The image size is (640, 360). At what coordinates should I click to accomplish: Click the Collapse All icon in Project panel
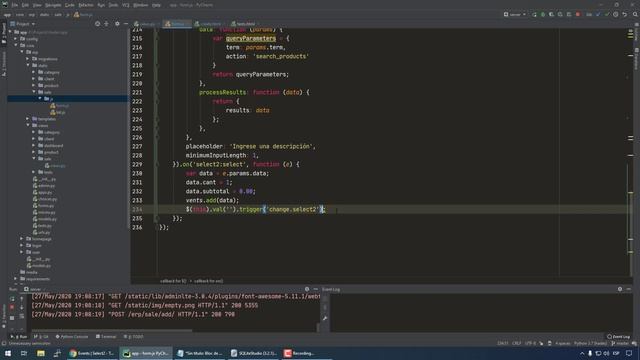pyautogui.click(x=106, y=24)
